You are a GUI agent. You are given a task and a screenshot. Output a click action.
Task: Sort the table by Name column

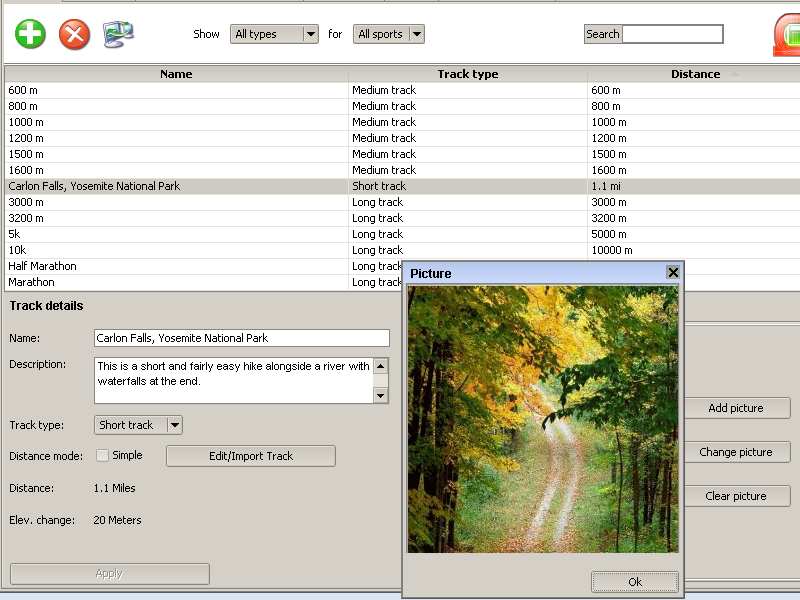click(176, 74)
